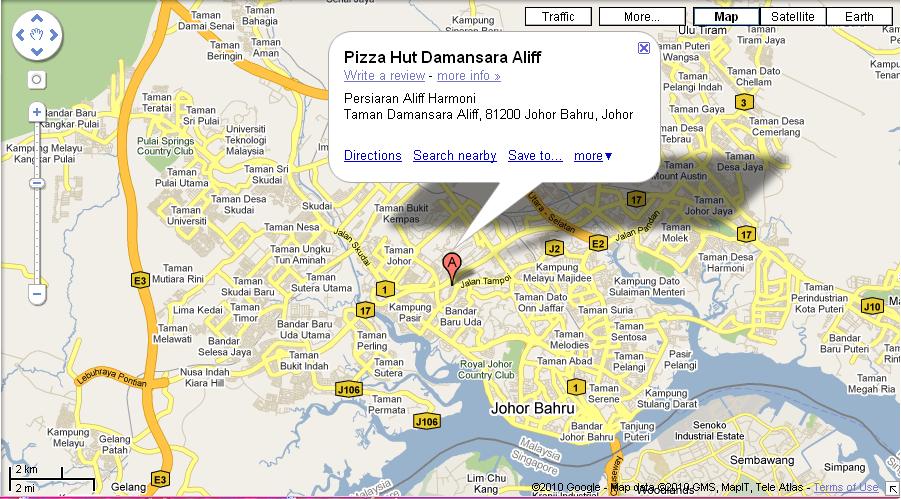
Task: Click the Search nearby link
Action: [x=455, y=156]
